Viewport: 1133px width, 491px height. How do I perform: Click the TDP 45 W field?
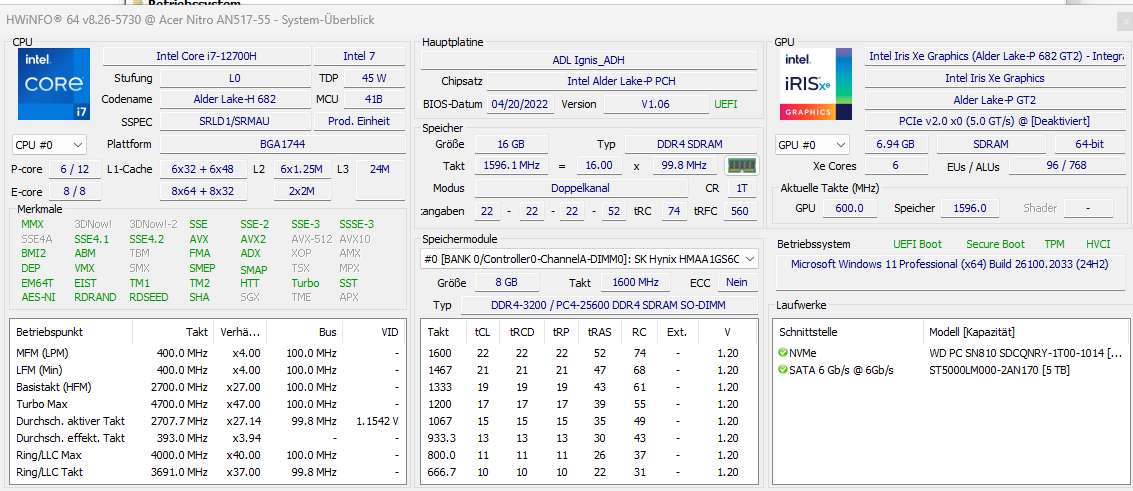[373, 78]
